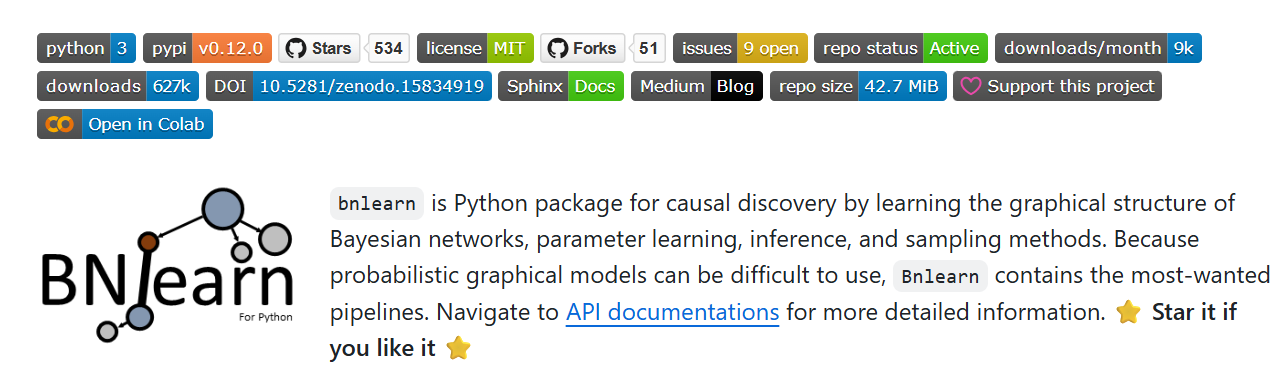This screenshot has height=379, width=1282.
Task: Click the heart icon on Support this project
Action: pos(970,86)
